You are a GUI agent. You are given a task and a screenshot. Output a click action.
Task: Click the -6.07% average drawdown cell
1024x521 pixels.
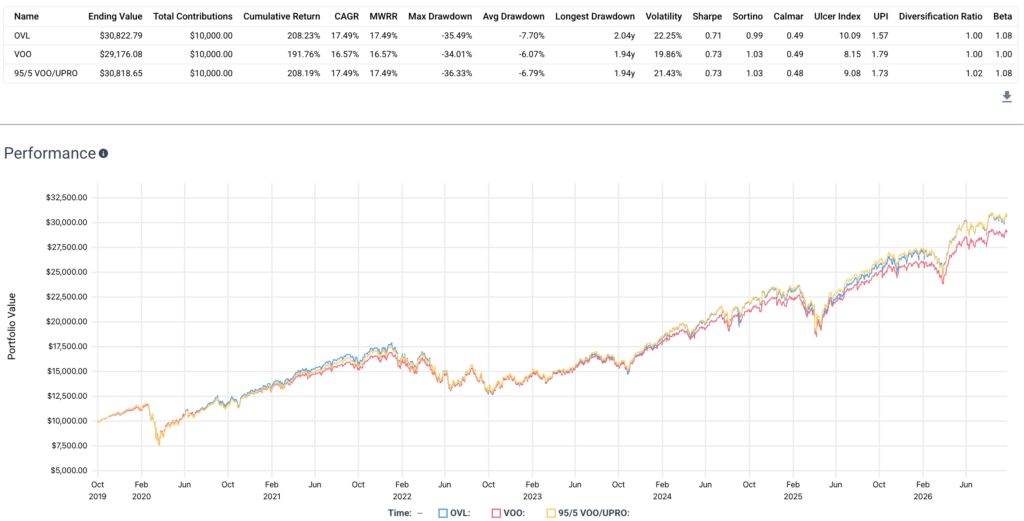(530, 55)
